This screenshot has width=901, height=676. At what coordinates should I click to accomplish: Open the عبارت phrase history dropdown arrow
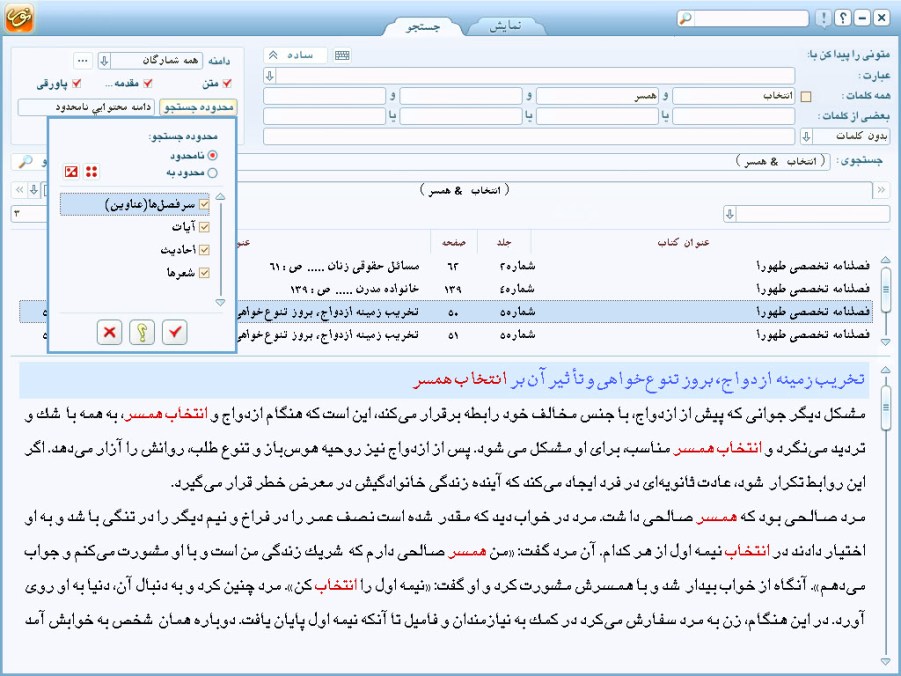pos(269,75)
